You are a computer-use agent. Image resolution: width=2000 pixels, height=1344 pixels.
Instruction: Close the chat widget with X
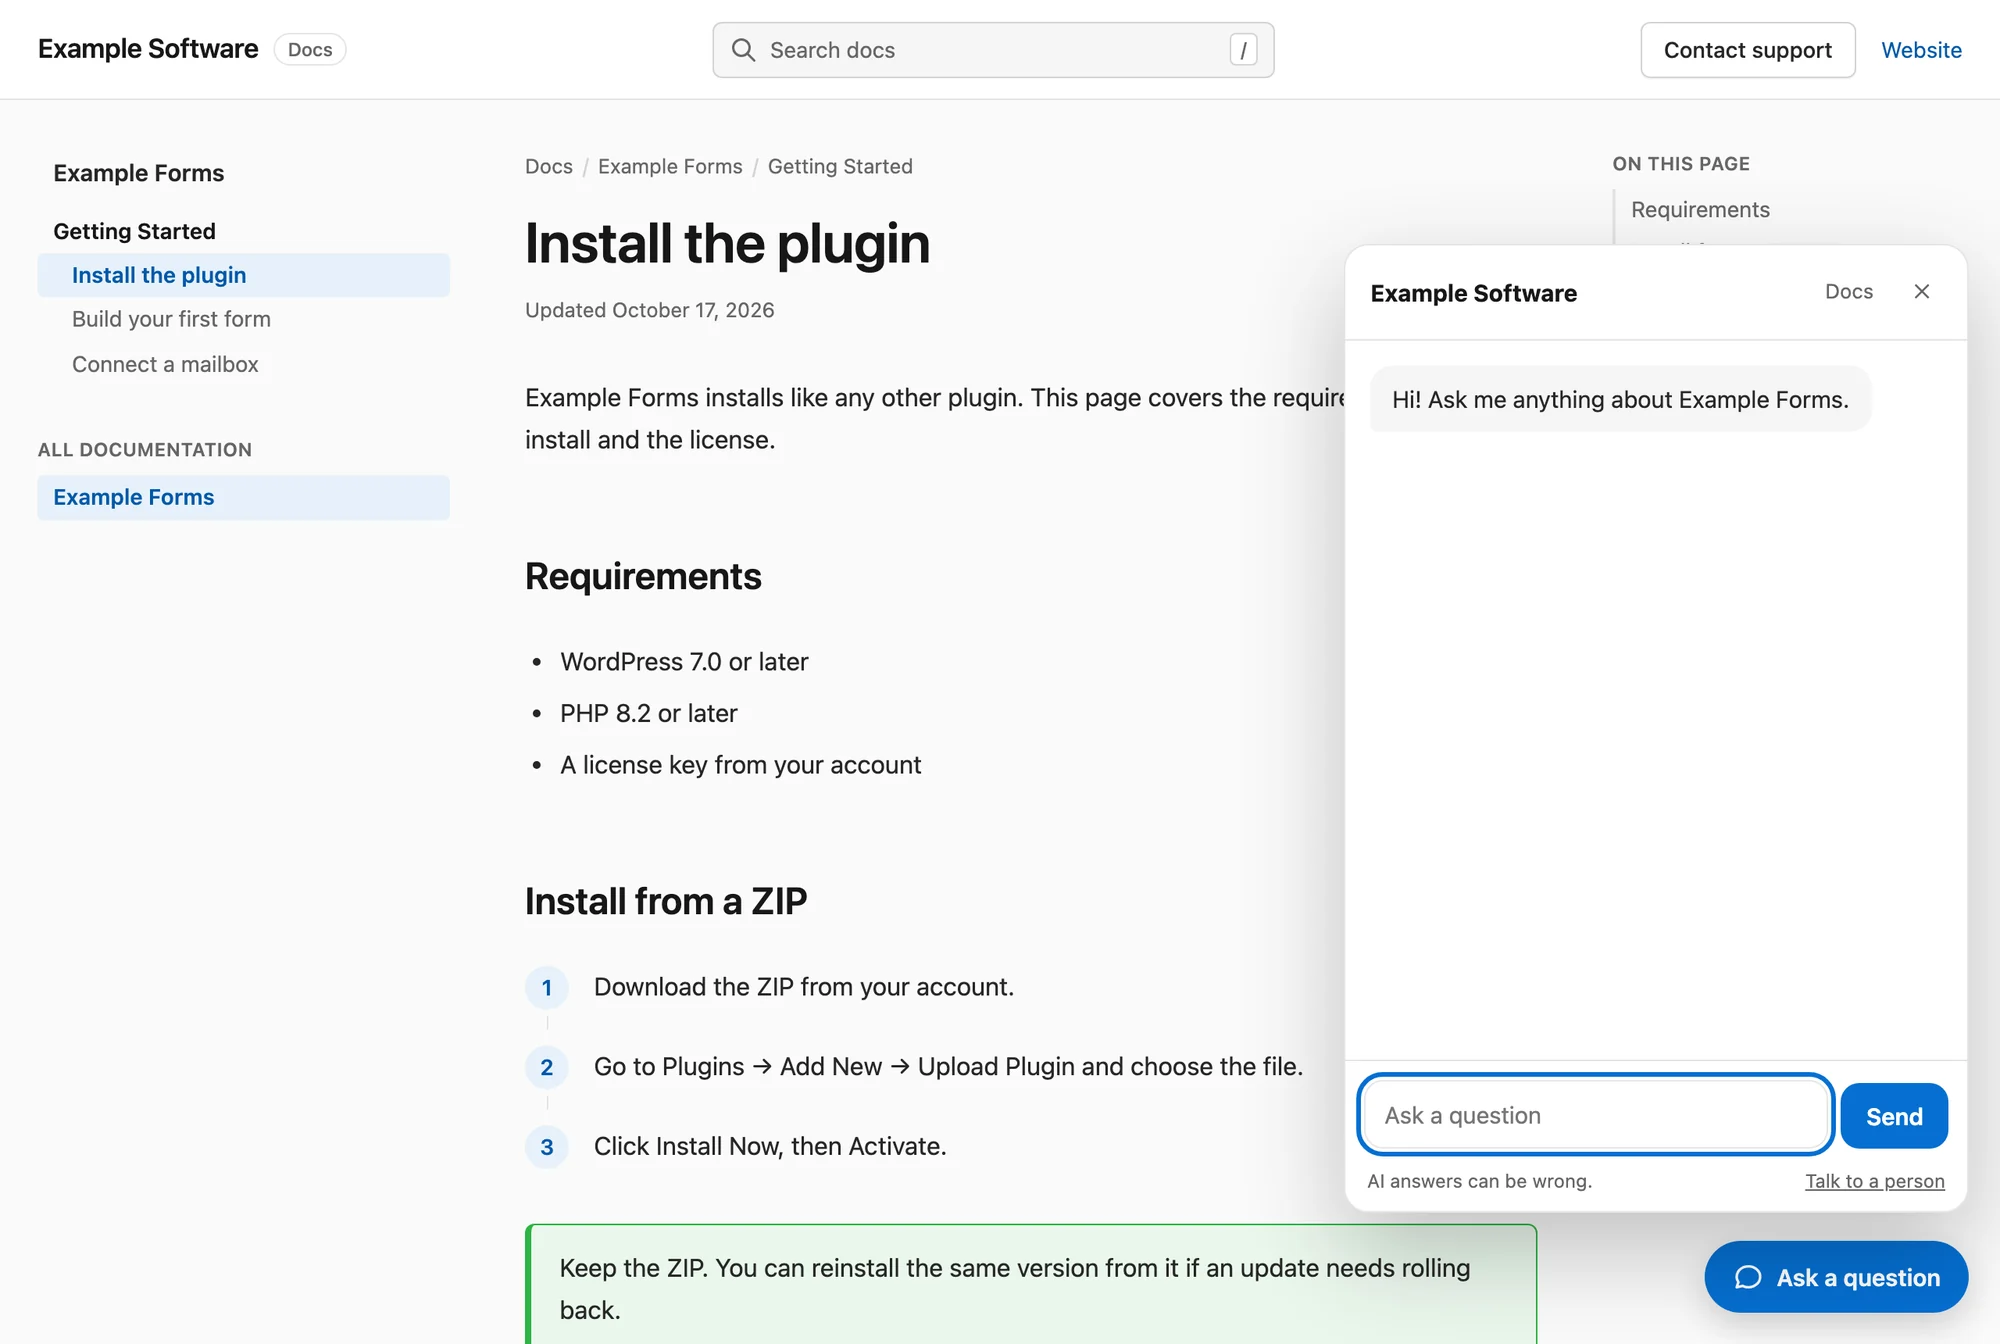(x=1922, y=291)
